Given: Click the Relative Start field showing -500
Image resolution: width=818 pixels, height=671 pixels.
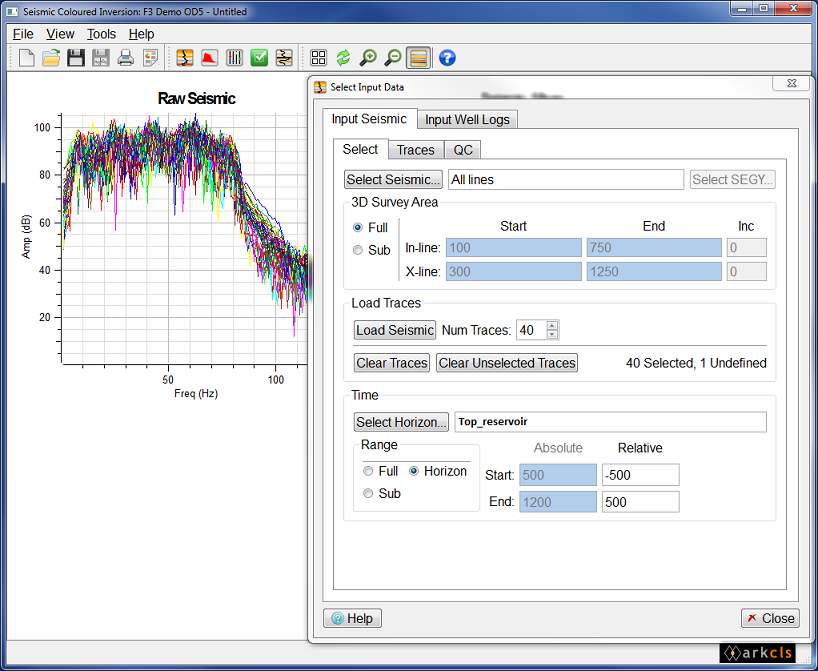Looking at the screenshot, I should pos(641,475).
